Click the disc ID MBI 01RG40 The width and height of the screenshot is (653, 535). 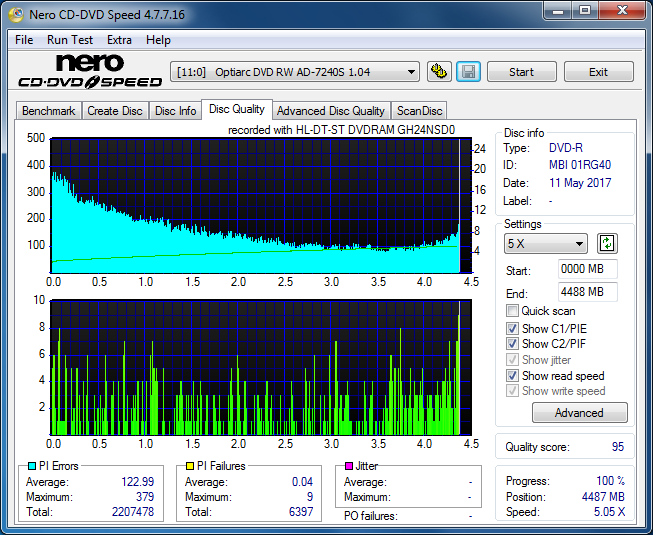[580, 165]
